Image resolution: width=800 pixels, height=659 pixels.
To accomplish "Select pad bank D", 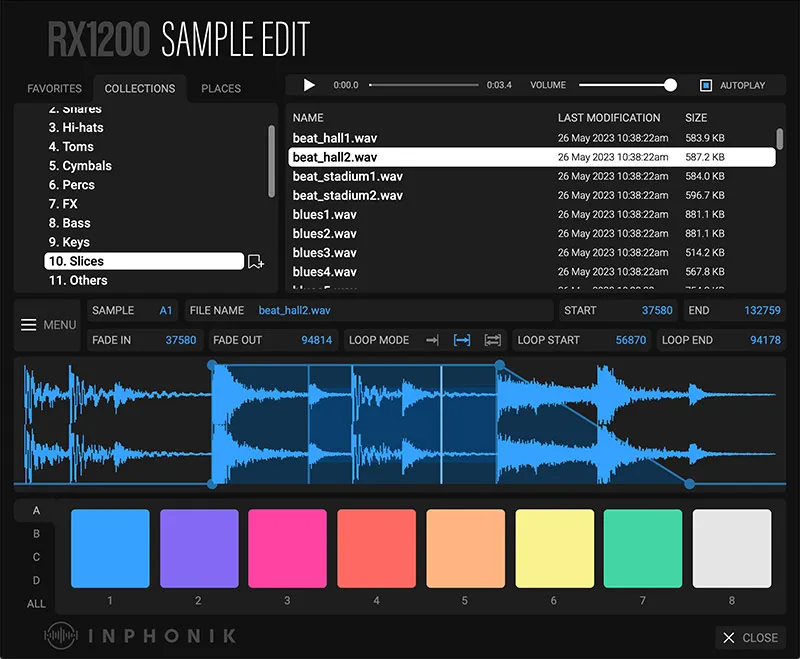I will point(36,580).
